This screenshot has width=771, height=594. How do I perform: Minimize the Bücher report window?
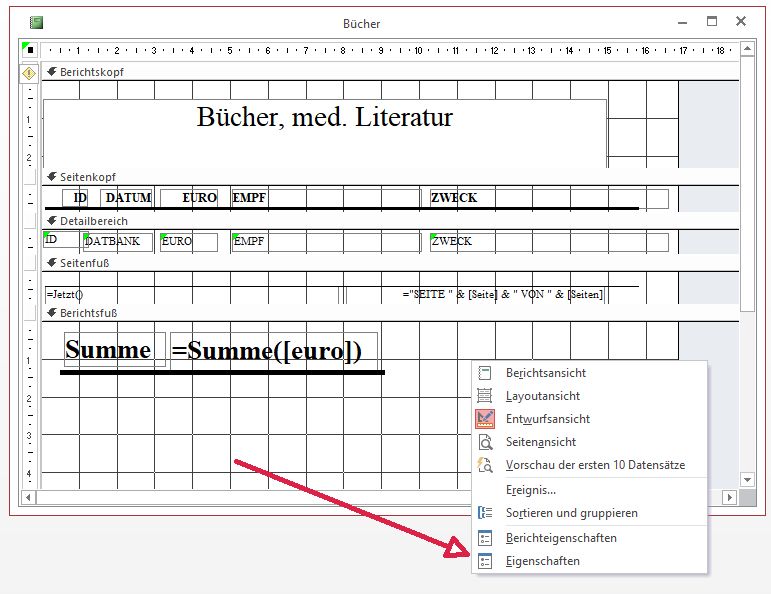tap(682, 22)
